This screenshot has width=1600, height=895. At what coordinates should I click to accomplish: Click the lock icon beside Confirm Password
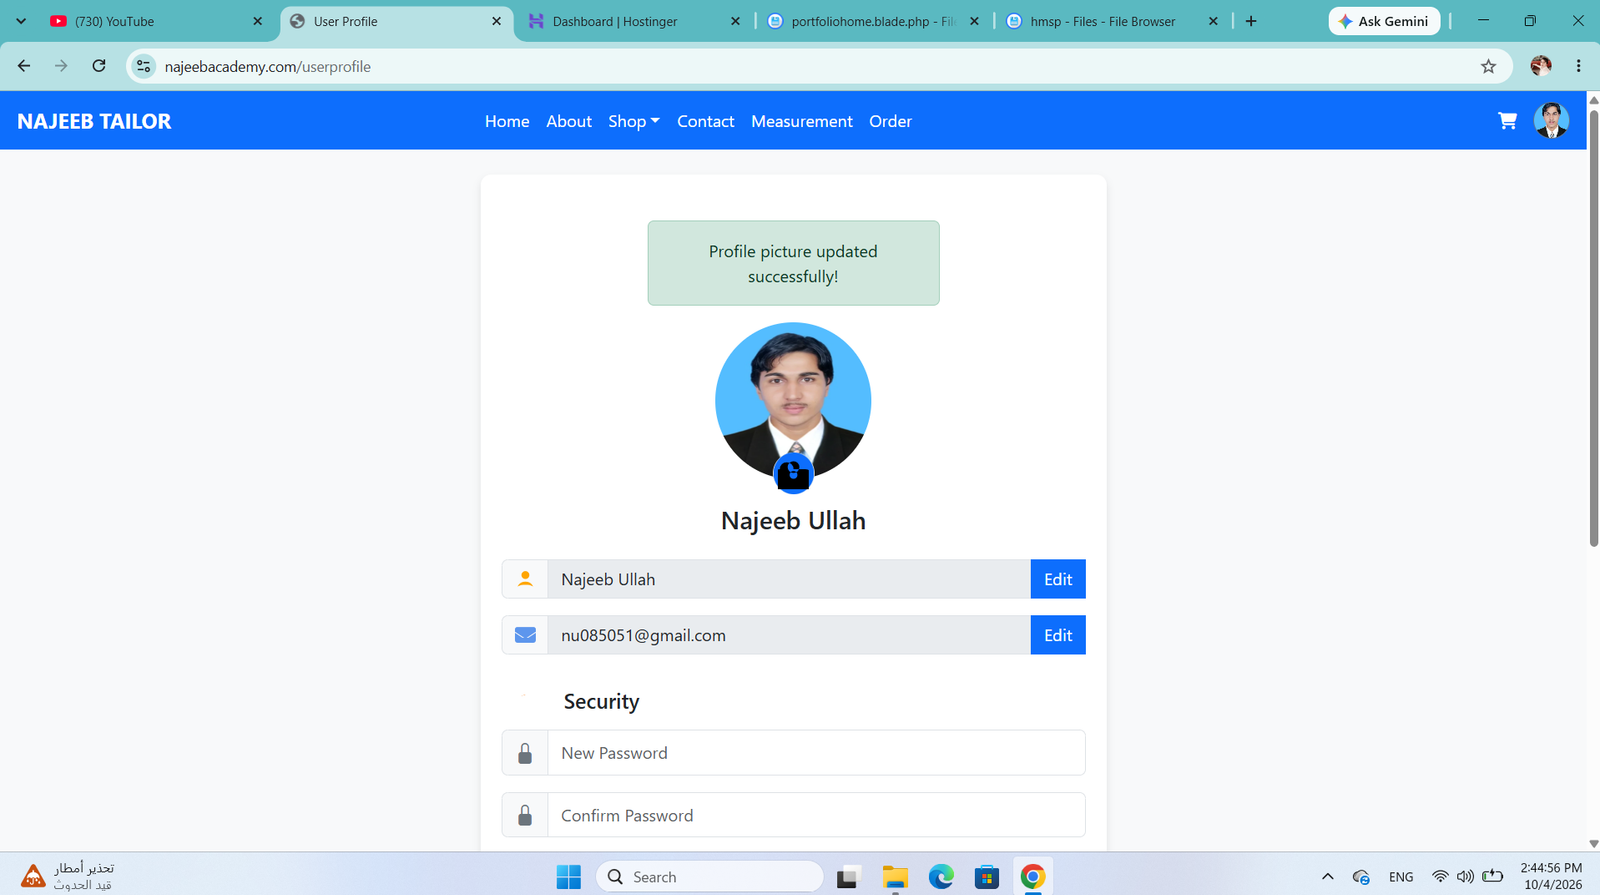tap(525, 815)
